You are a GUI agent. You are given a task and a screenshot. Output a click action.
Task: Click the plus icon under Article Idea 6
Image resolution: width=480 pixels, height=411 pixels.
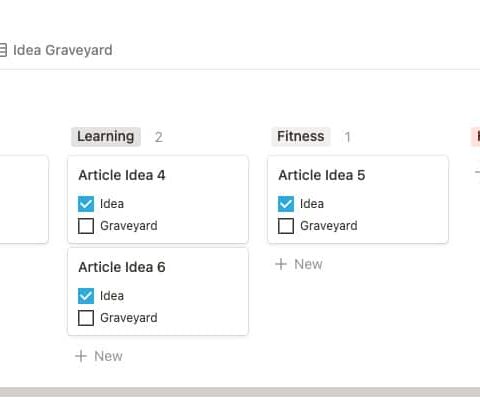pyautogui.click(x=81, y=356)
